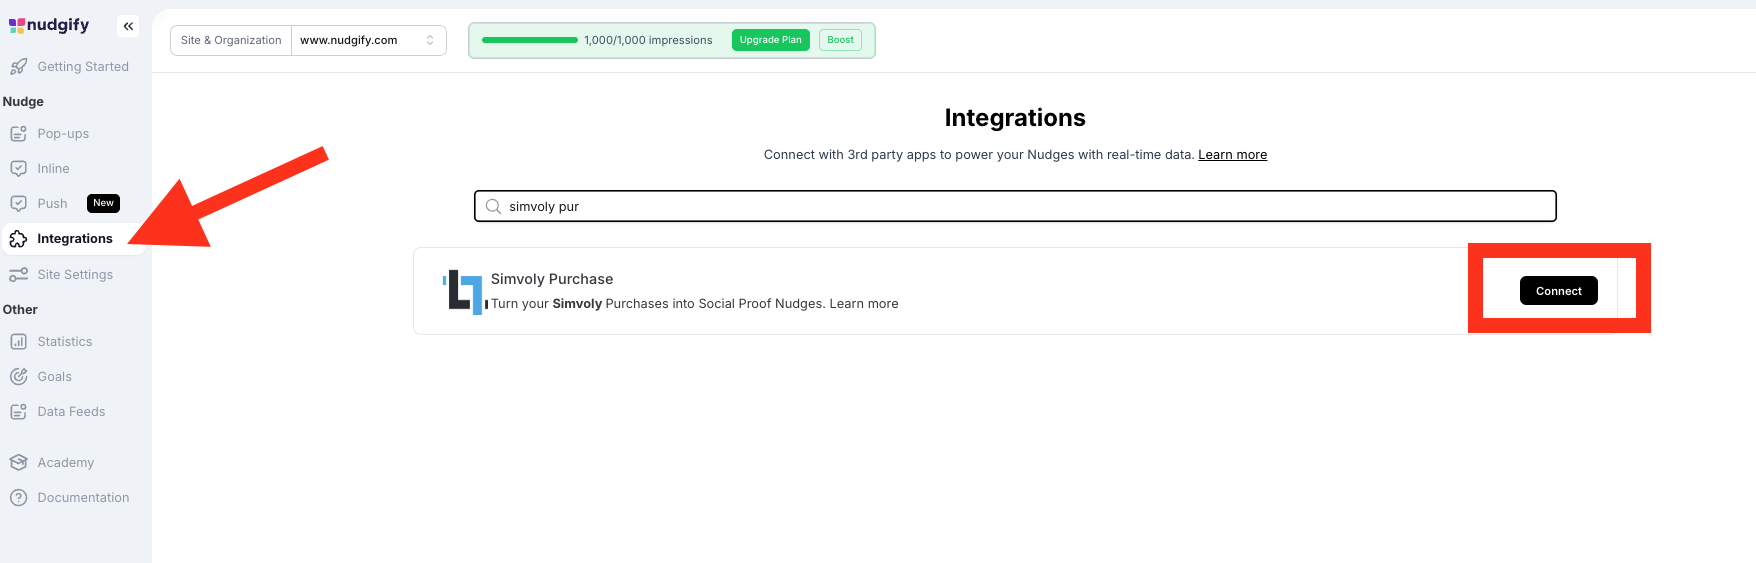Click the search magnifier icon
This screenshot has width=1756, height=563.
pos(493,207)
